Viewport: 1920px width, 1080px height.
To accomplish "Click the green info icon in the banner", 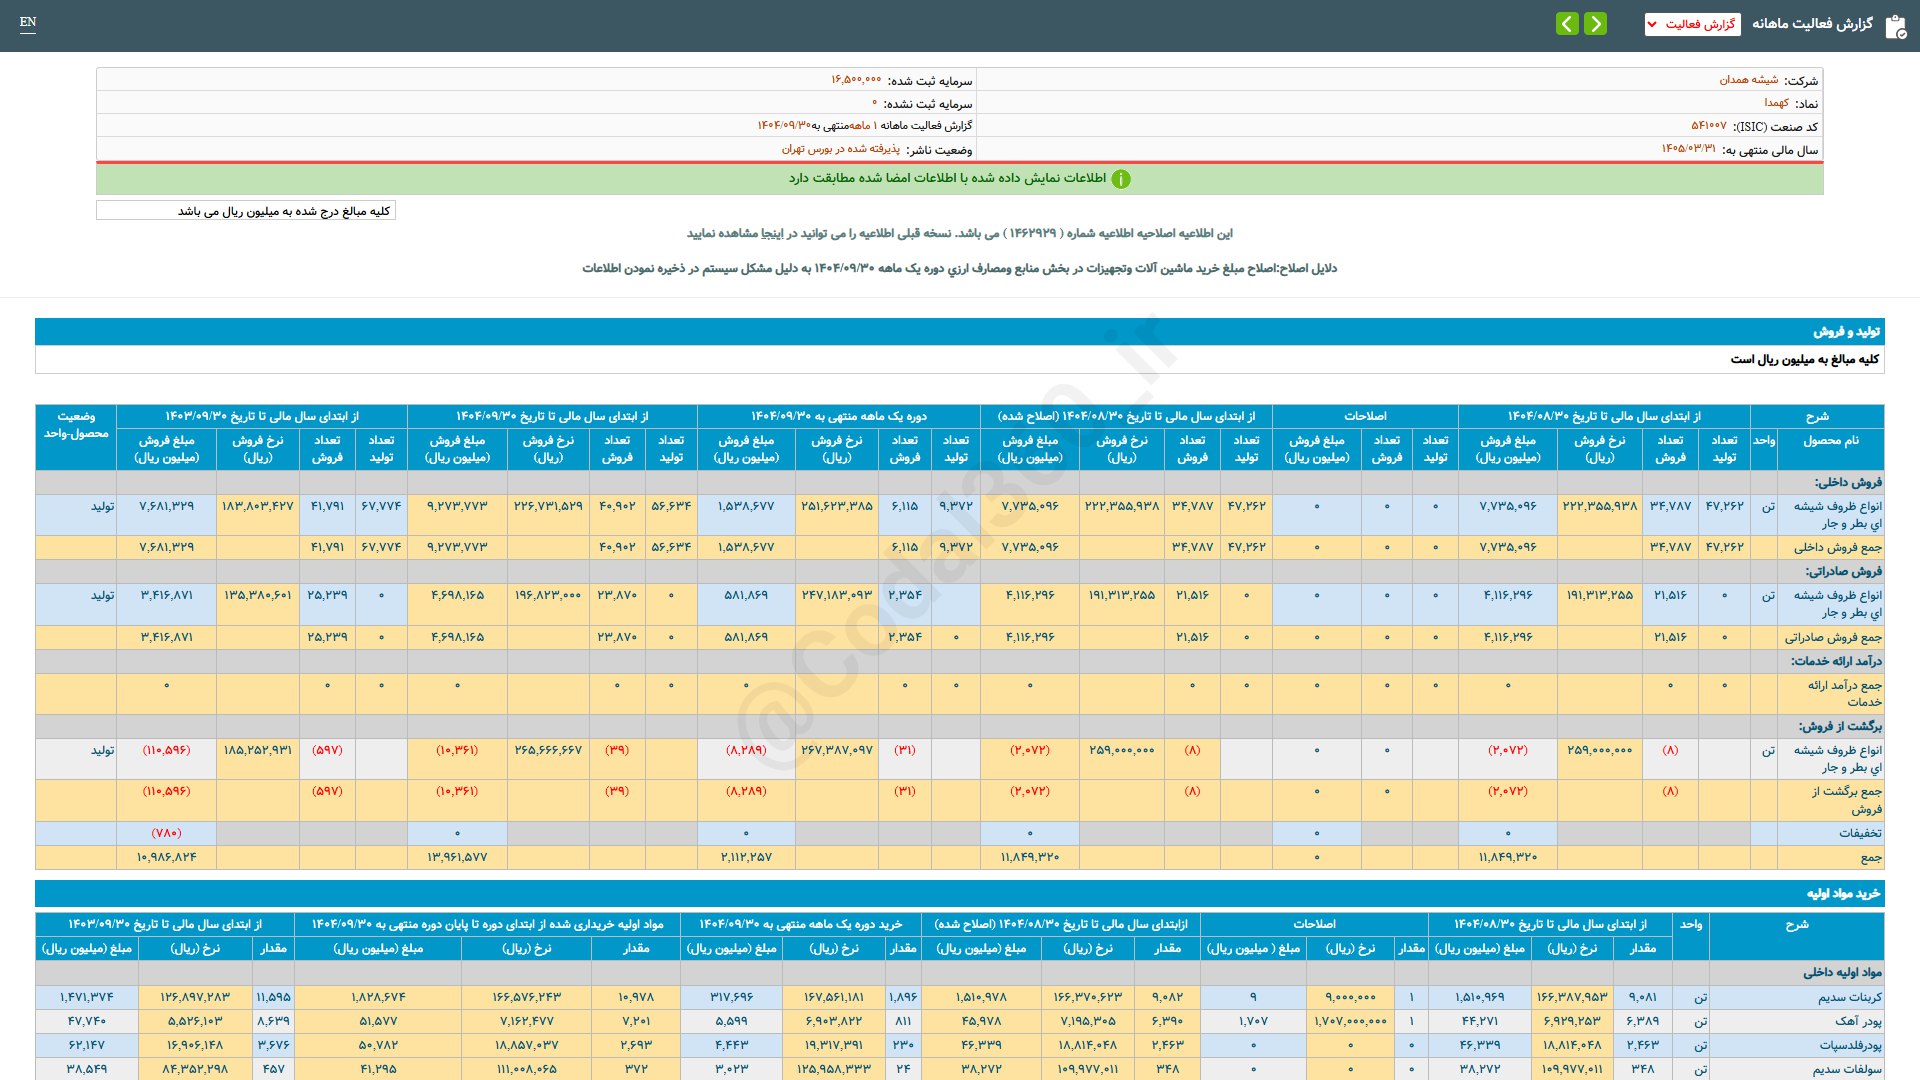I will pos(1121,179).
